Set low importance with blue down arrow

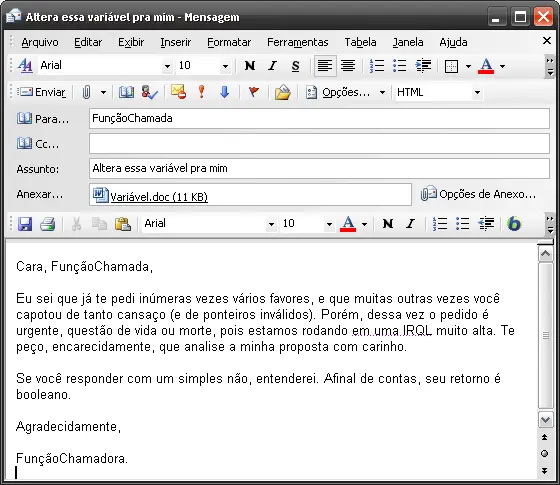point(224,92)
